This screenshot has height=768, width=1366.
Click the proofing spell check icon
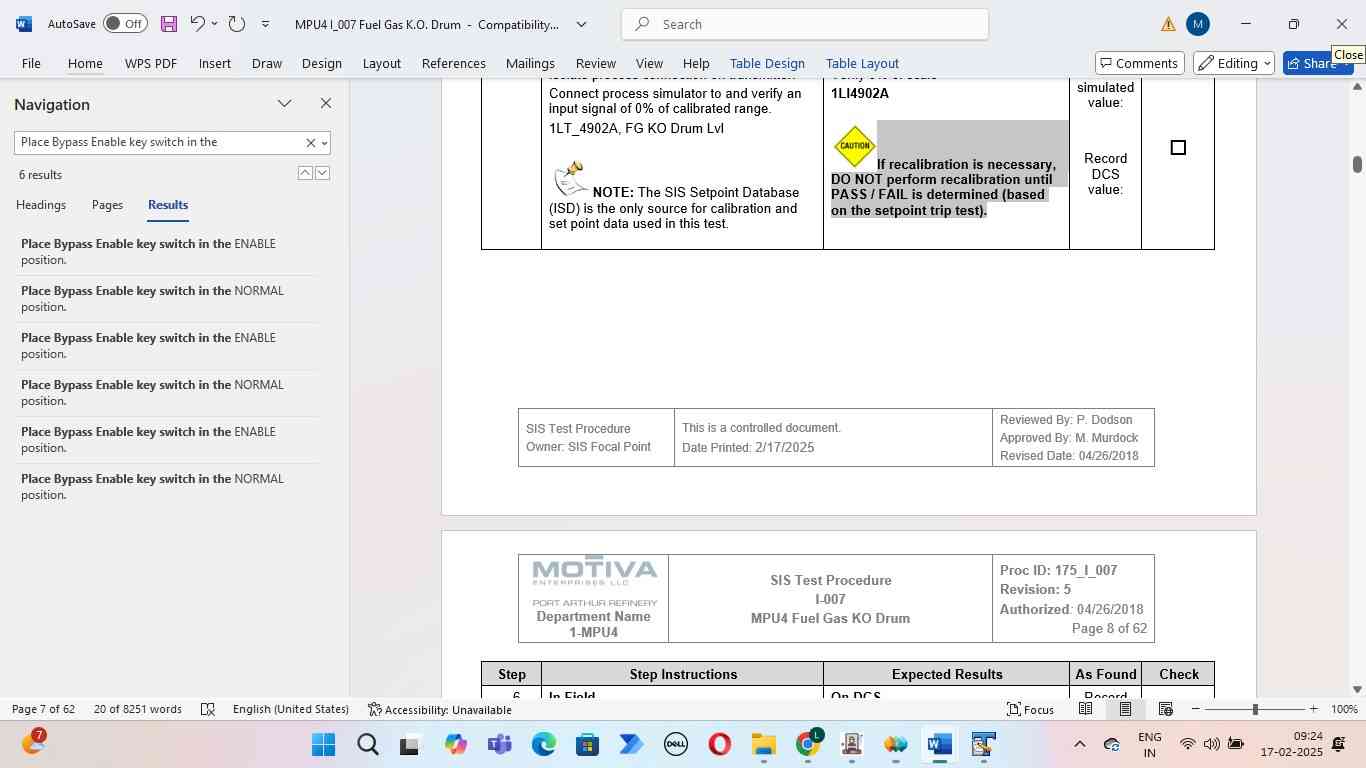pyautogui.click(x=208, y=709)
